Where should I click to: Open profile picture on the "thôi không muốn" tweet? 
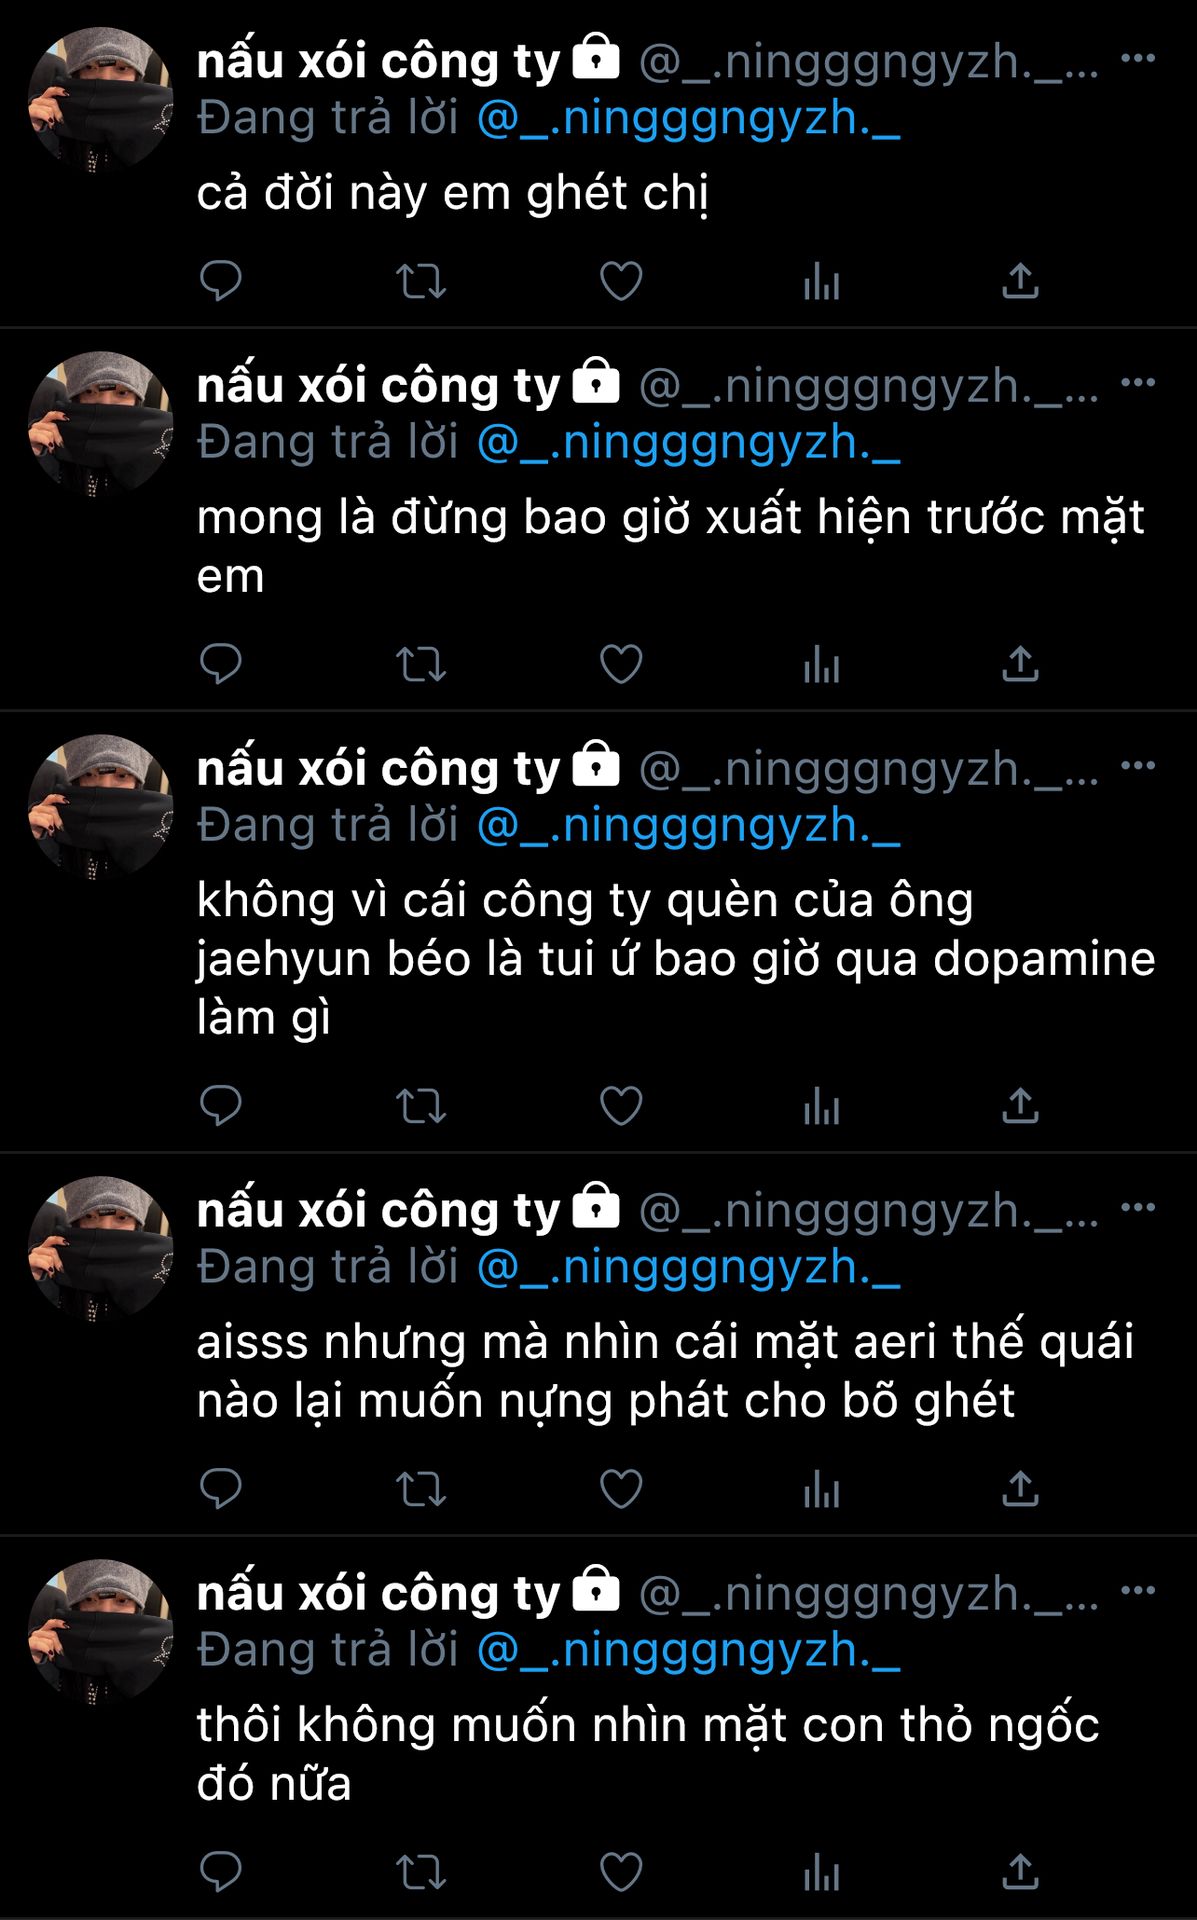pos(100,1632)
